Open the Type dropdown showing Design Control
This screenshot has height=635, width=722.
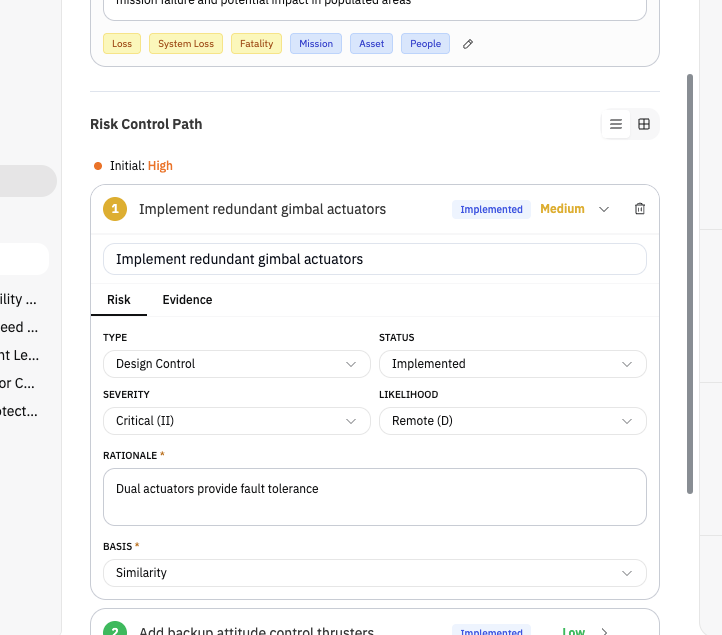(x=237, y=364)
